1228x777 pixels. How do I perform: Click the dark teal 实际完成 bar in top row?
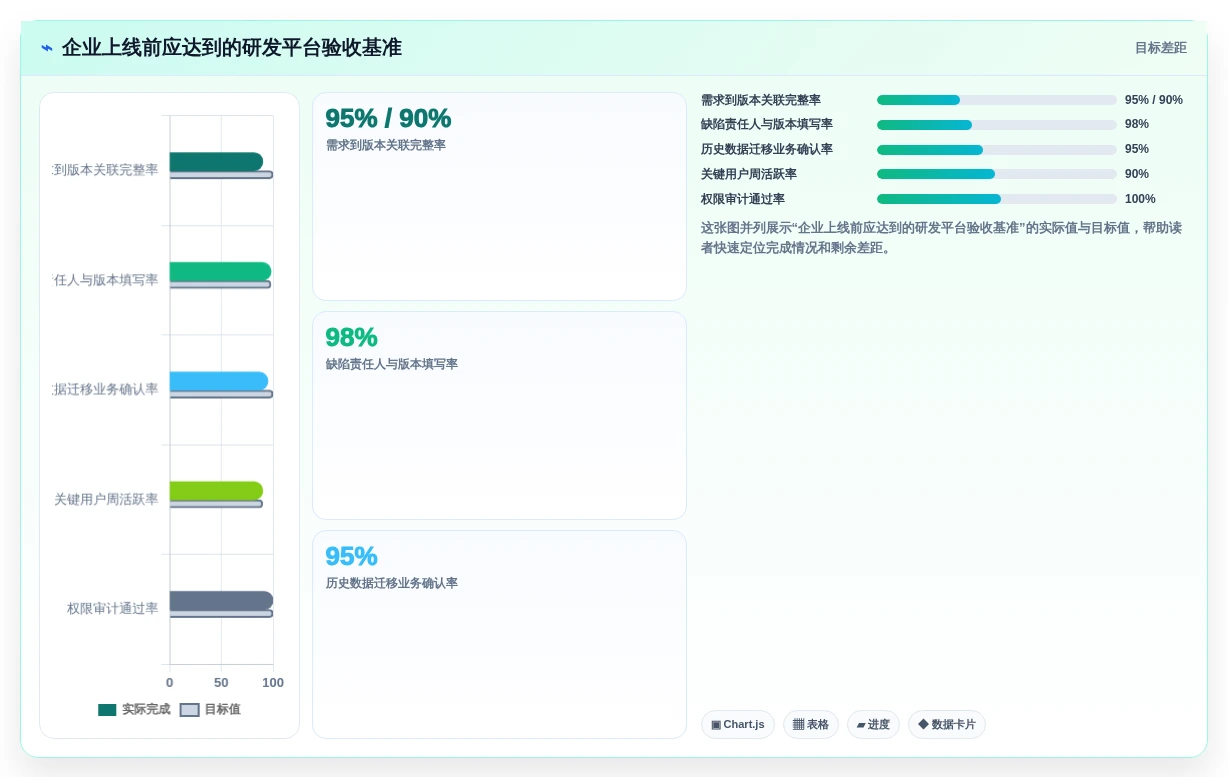tap(216, 162)
